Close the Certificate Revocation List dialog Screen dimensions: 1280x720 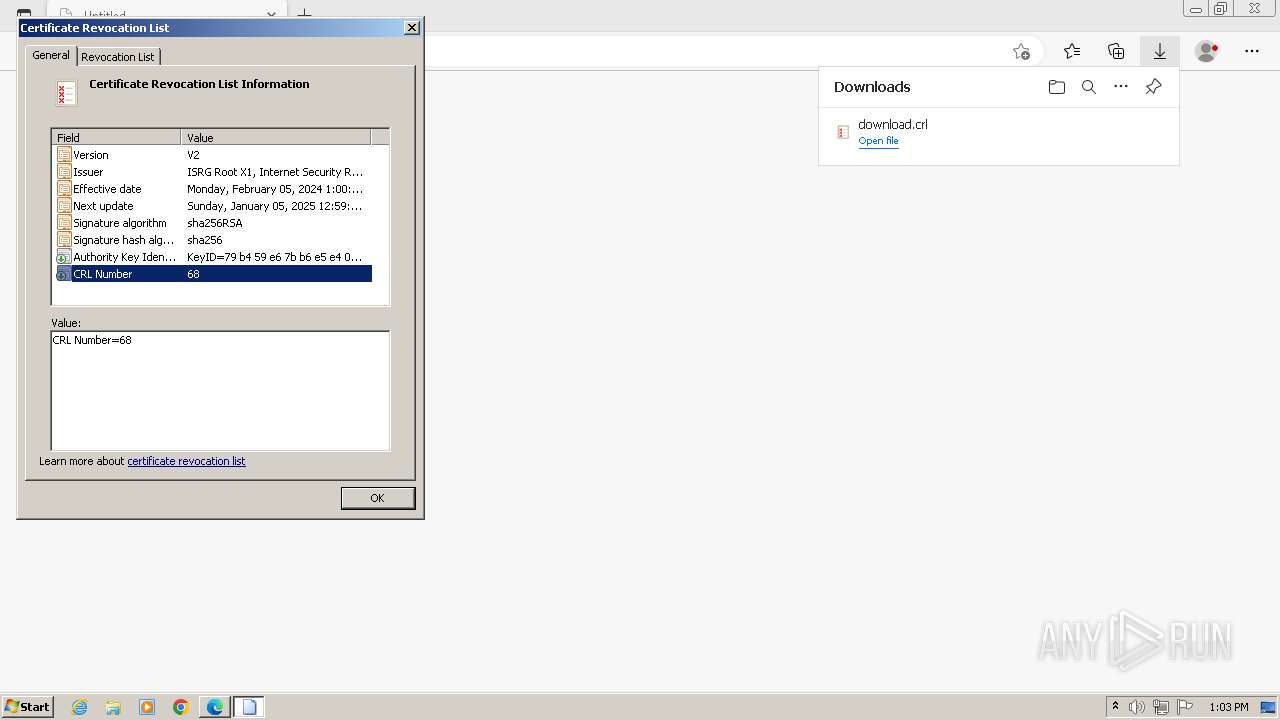411,28
